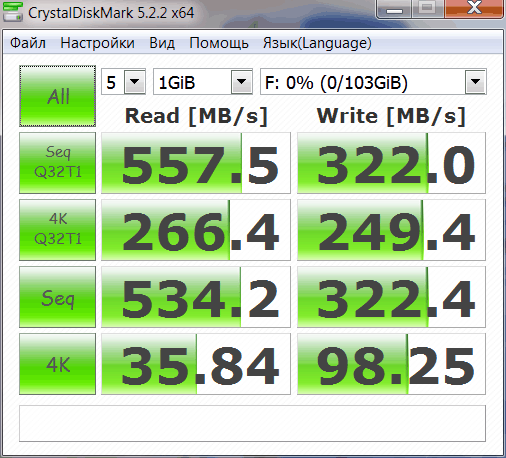506x458 pixels.
Task: Run the plain 4K test button
Action: (x=57, y=364)
